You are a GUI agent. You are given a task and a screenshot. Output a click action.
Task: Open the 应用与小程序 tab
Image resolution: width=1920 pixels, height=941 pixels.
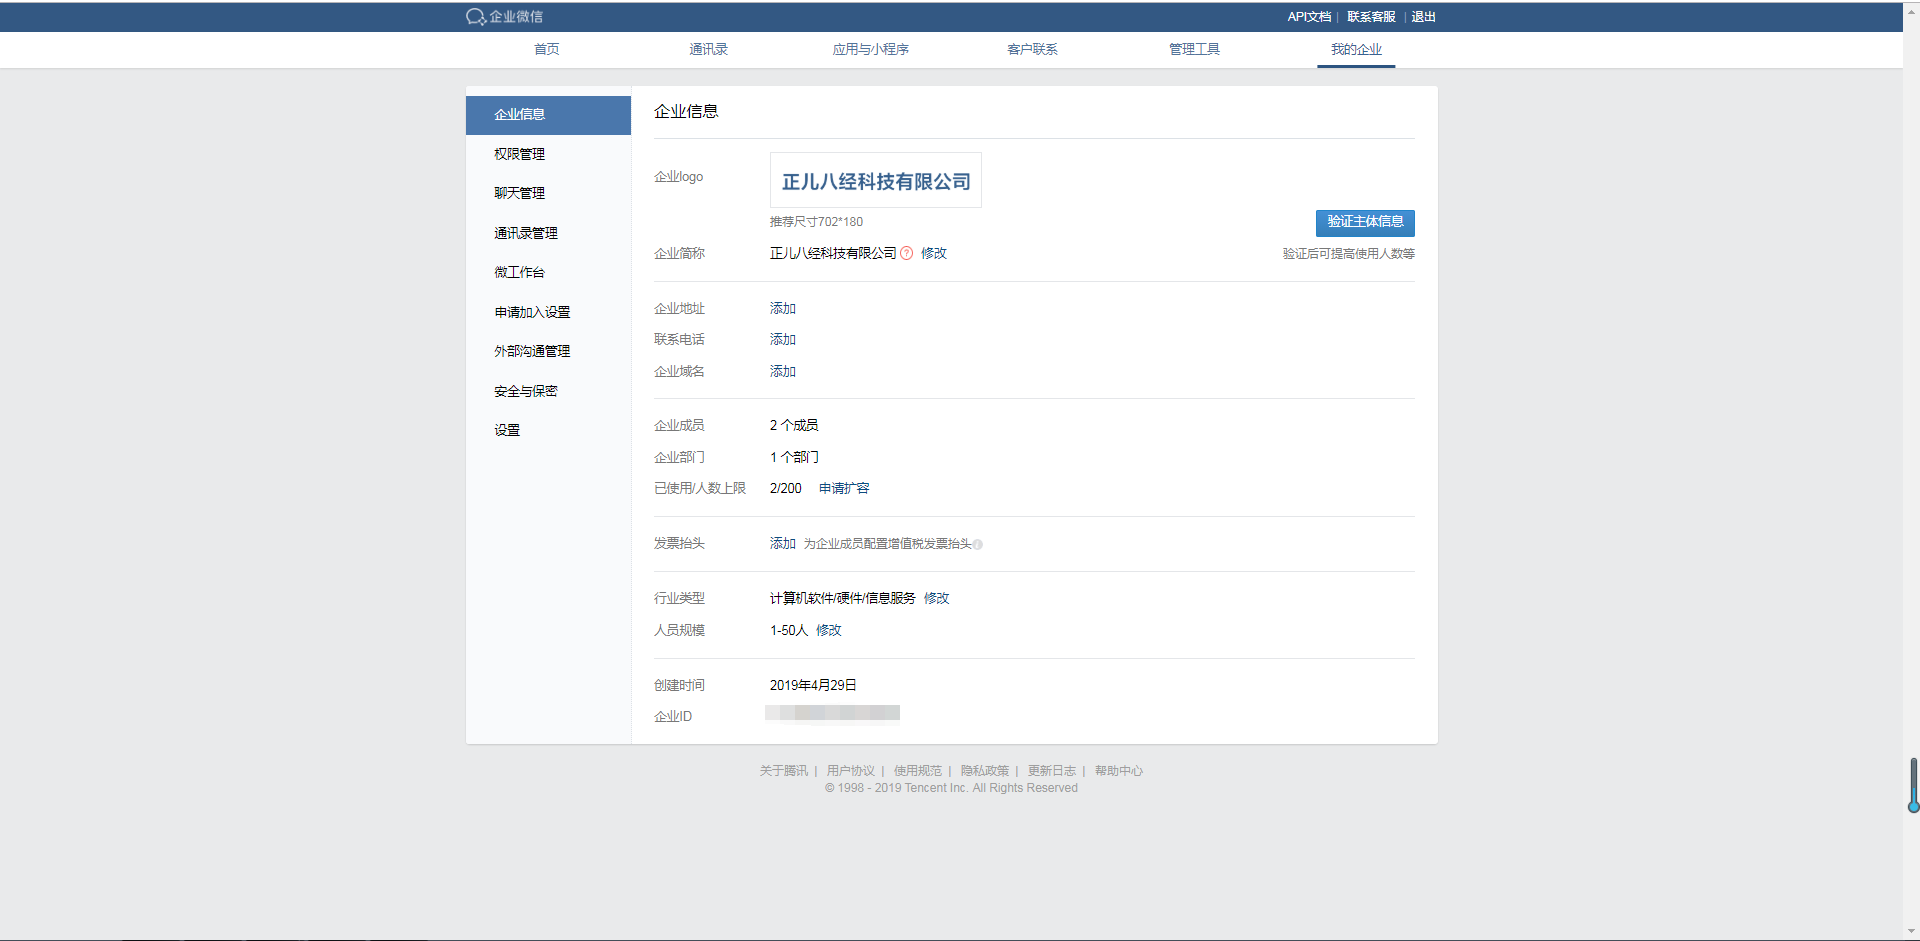tap(871, 49)
